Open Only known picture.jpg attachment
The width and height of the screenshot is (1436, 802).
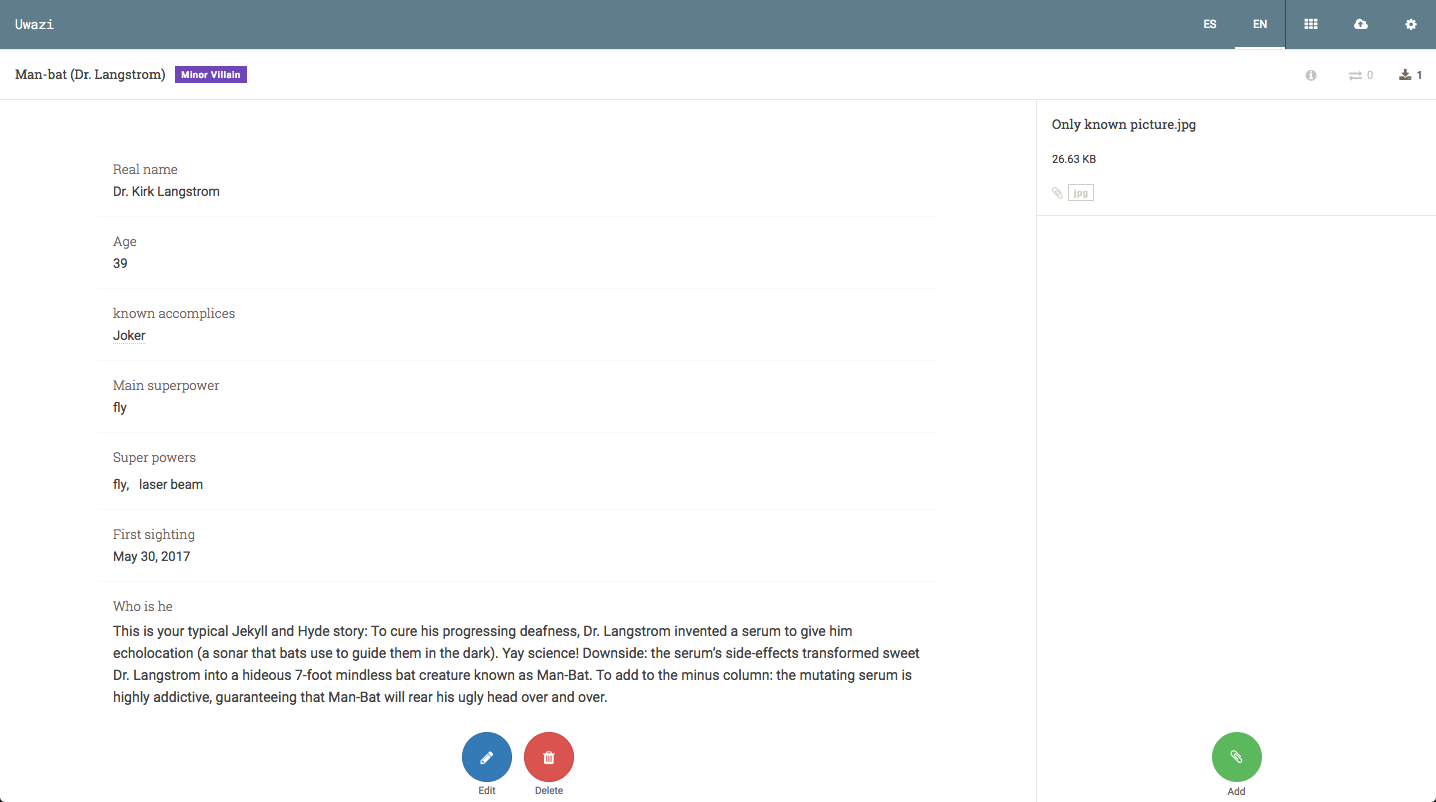[1124, 125]
